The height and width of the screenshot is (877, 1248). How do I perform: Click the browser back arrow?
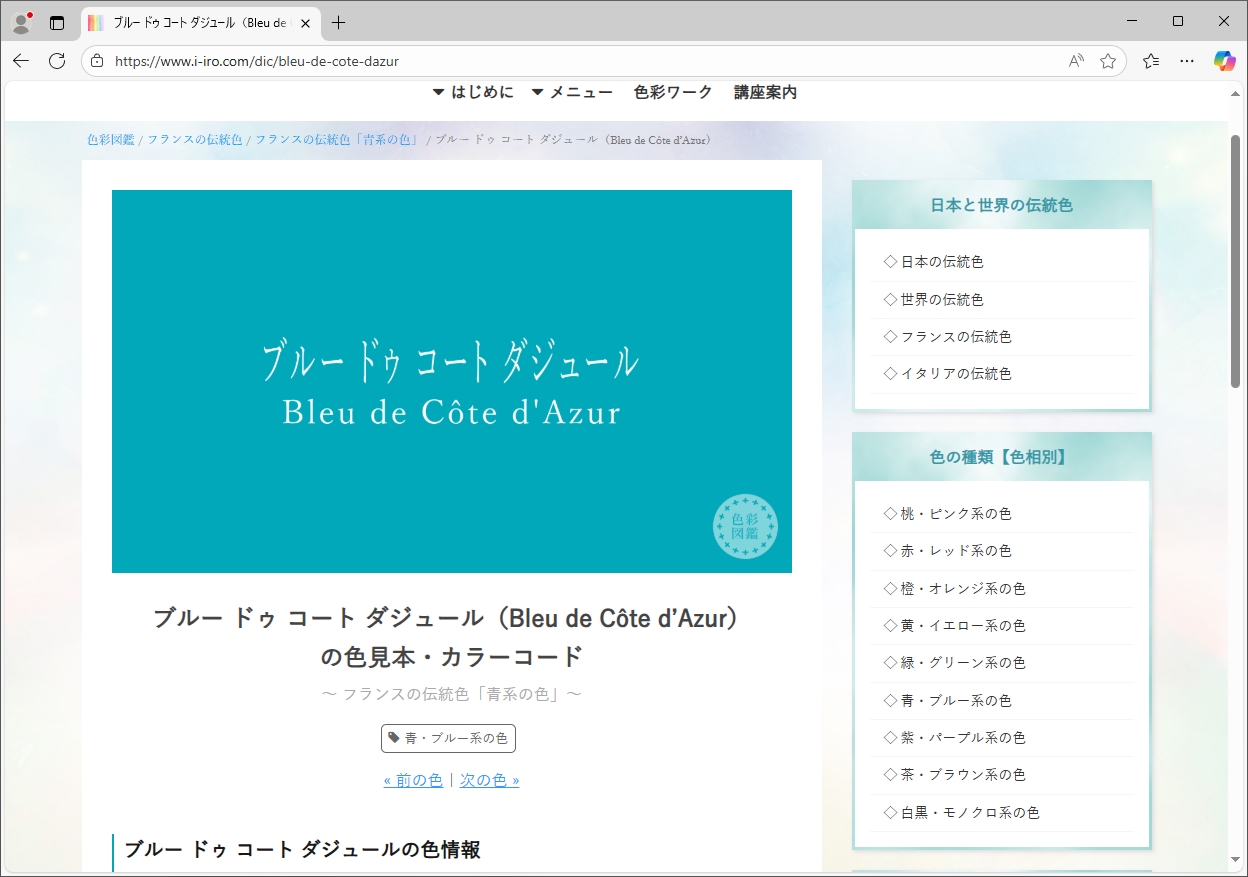click(21, 61)
